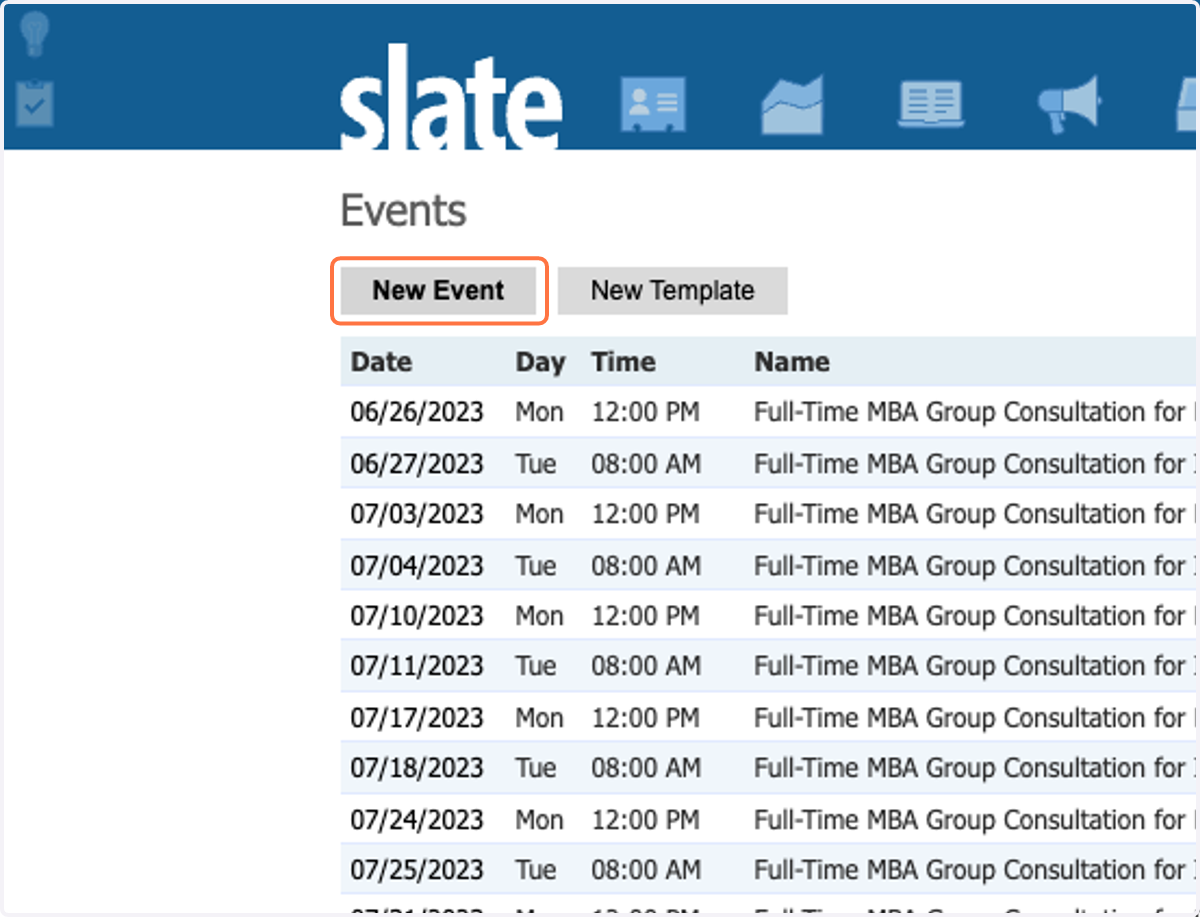Select date 06/27/2023

(x=417, y=464)
